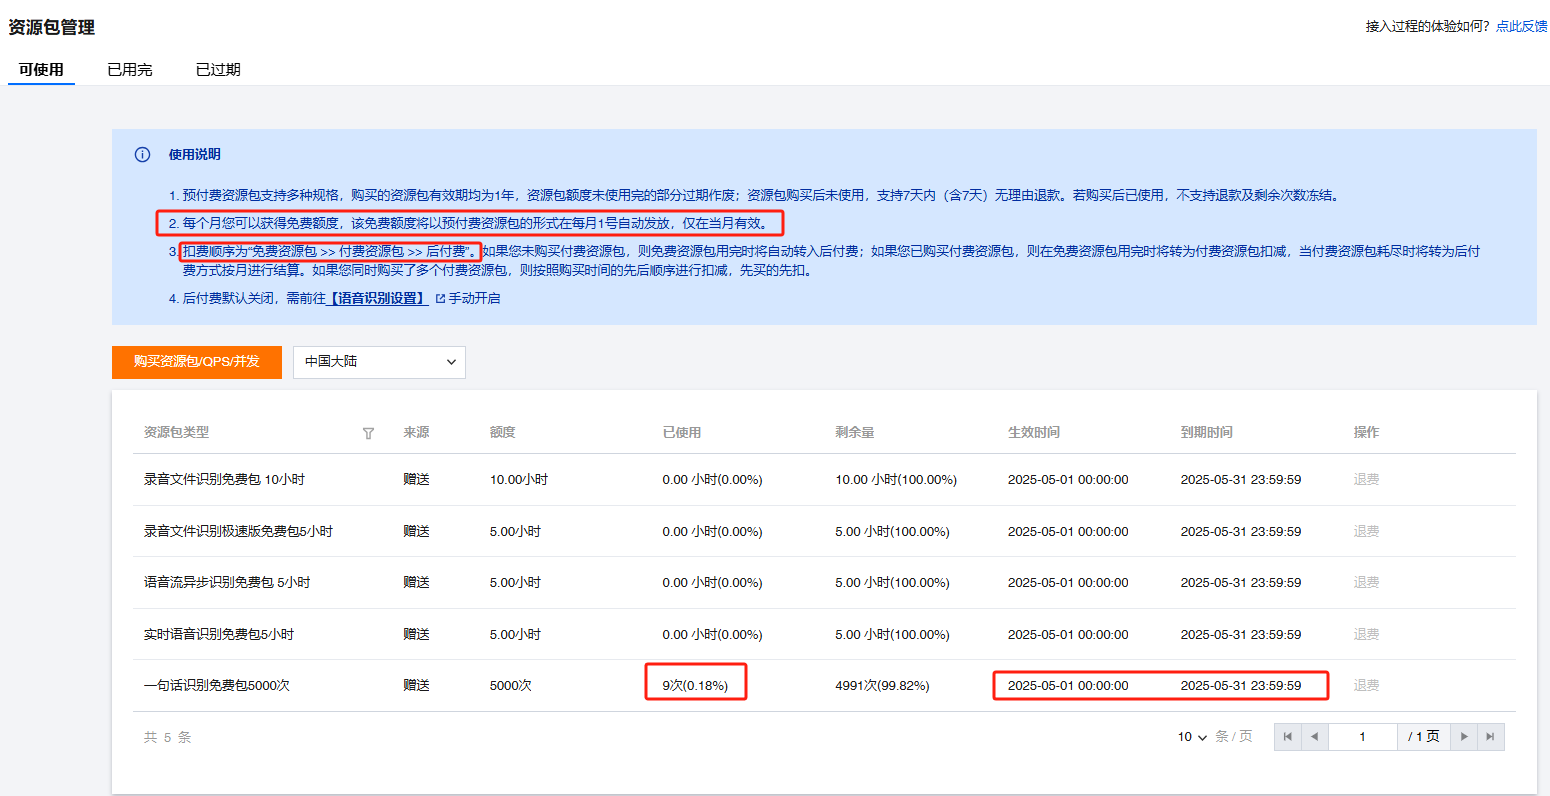Click the filter icon beside 资源包类型 column
The width and height of the screenshot is (1550, 796).
[x=368, y=433]
